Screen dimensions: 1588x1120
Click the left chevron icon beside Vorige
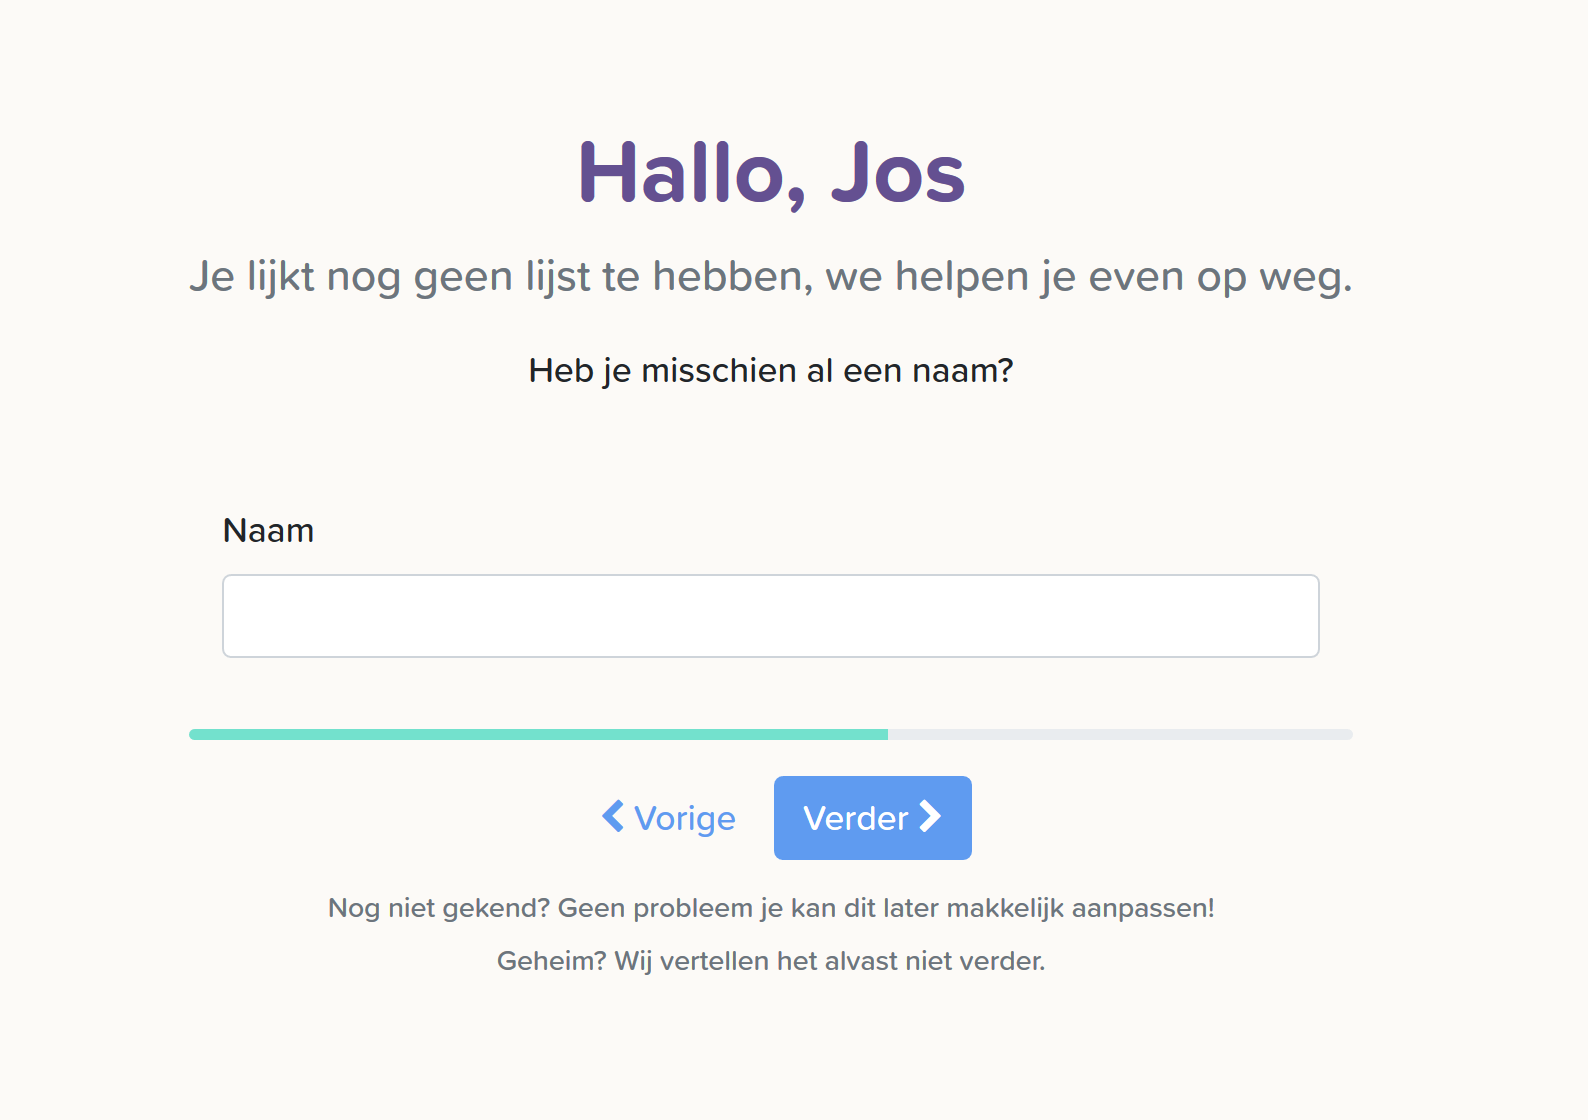tap(613, 816)
